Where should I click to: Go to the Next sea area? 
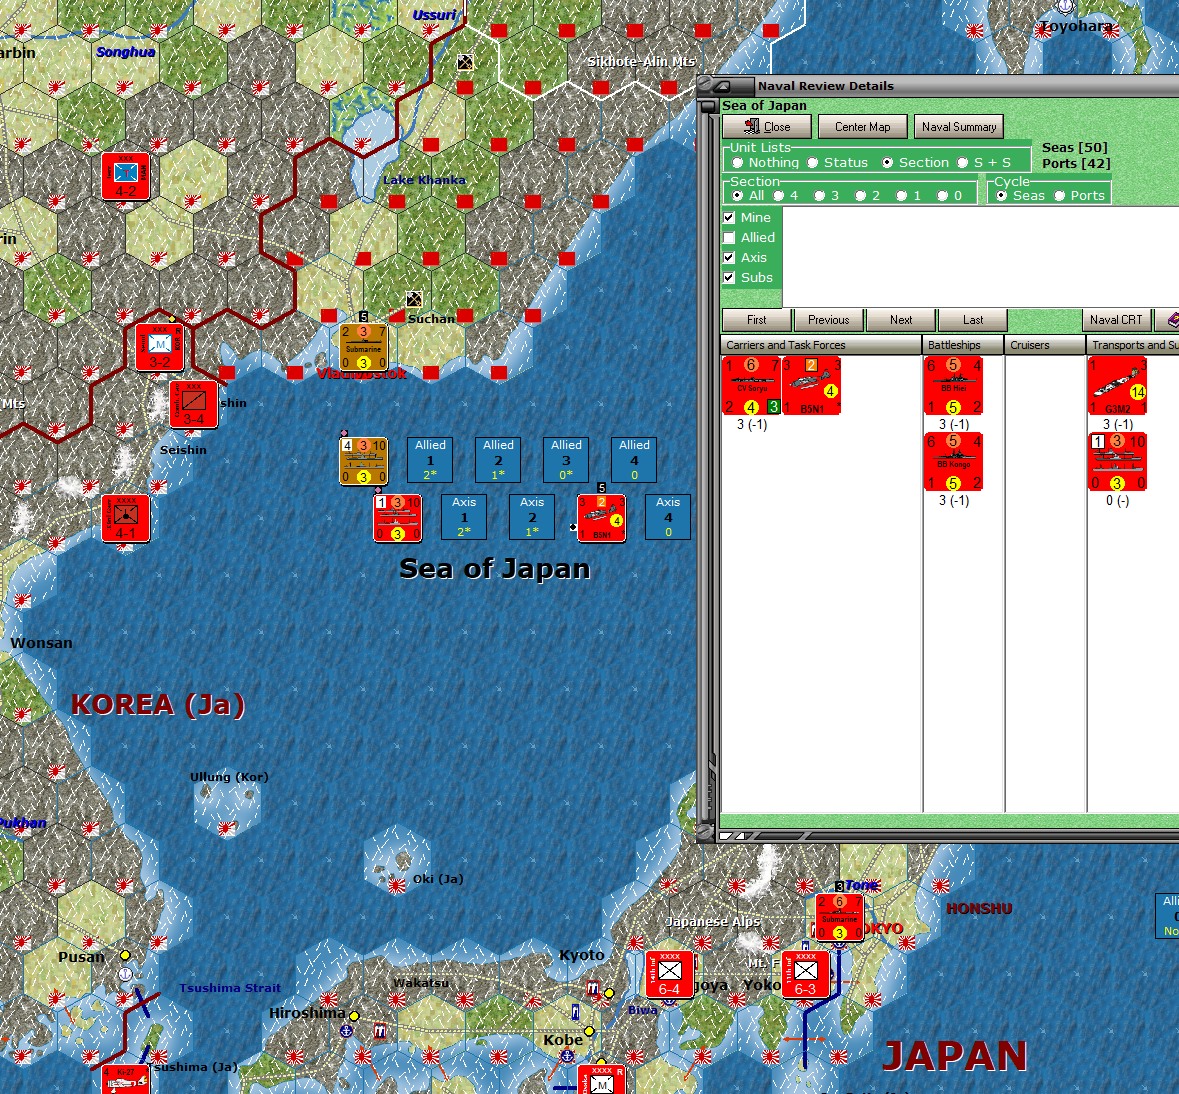(901, 320)
